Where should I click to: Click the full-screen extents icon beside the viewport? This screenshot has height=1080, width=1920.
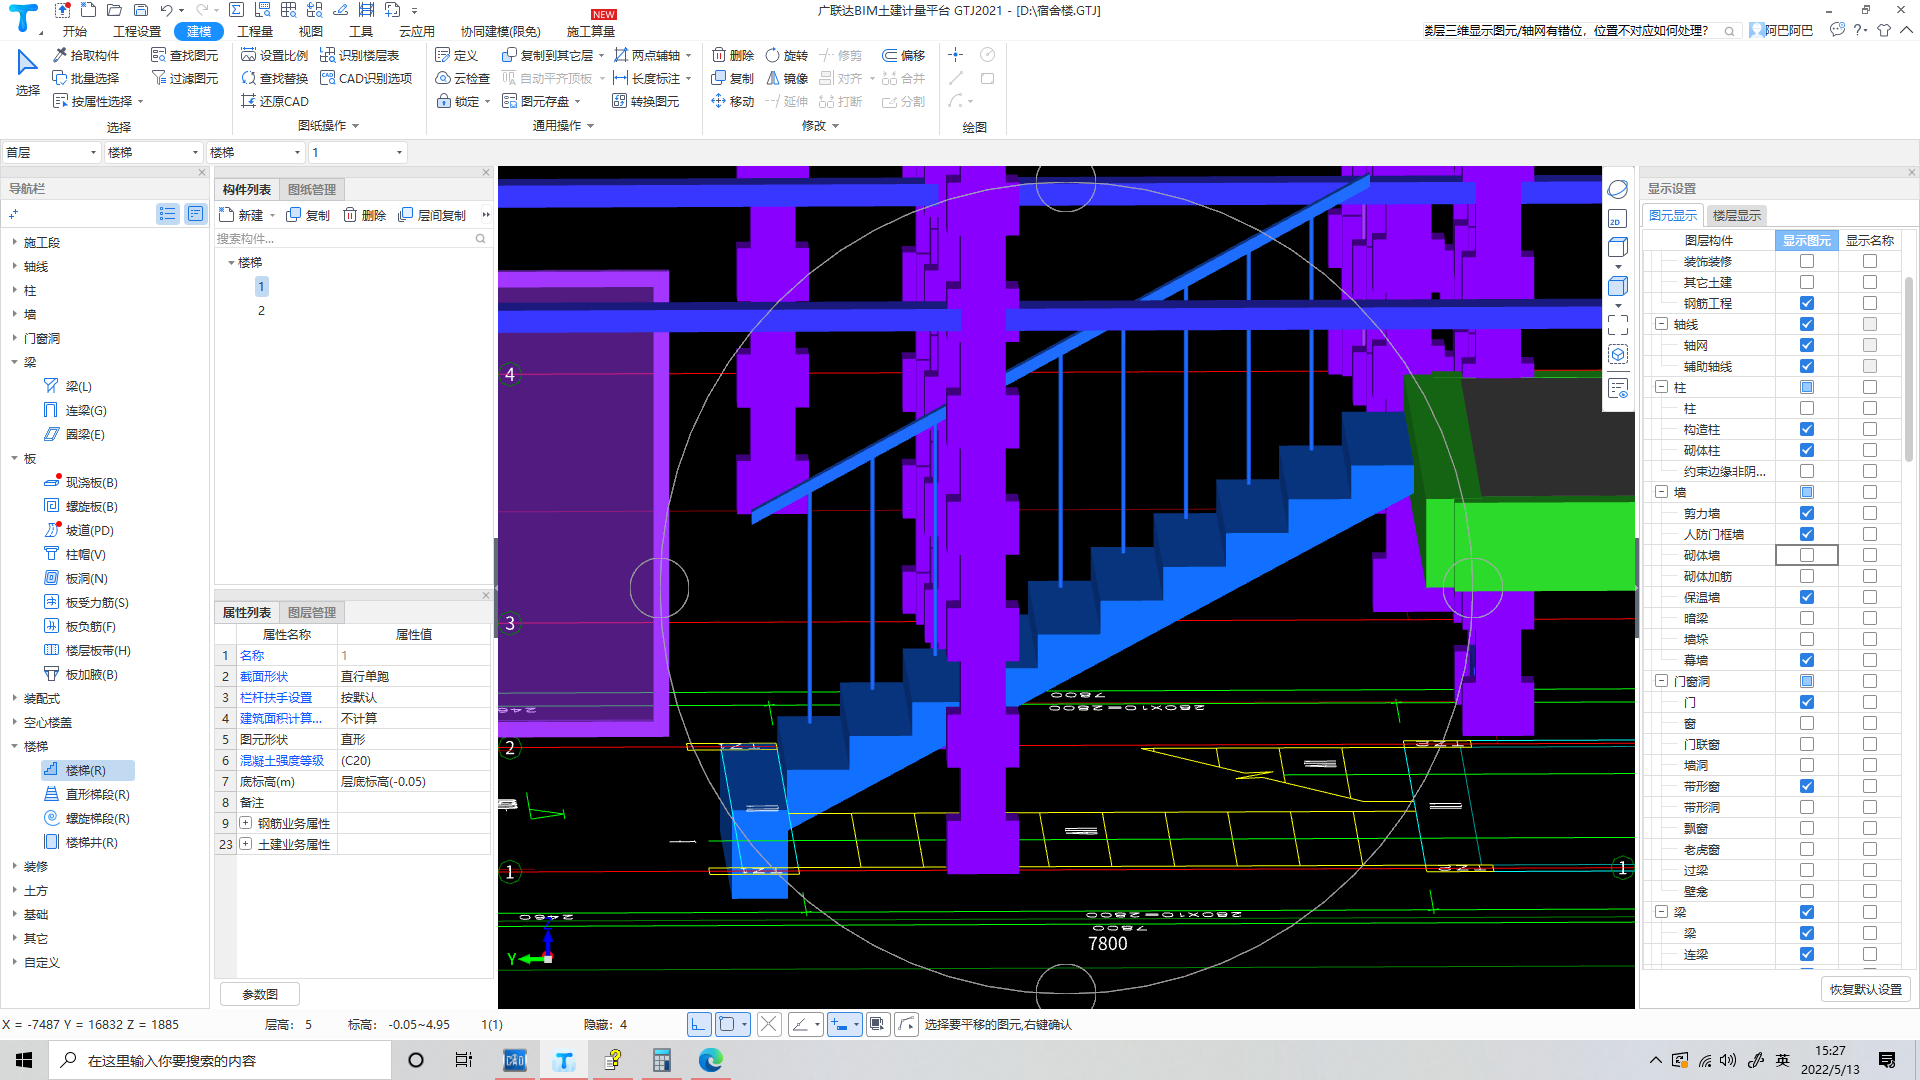coord(1618,325)
